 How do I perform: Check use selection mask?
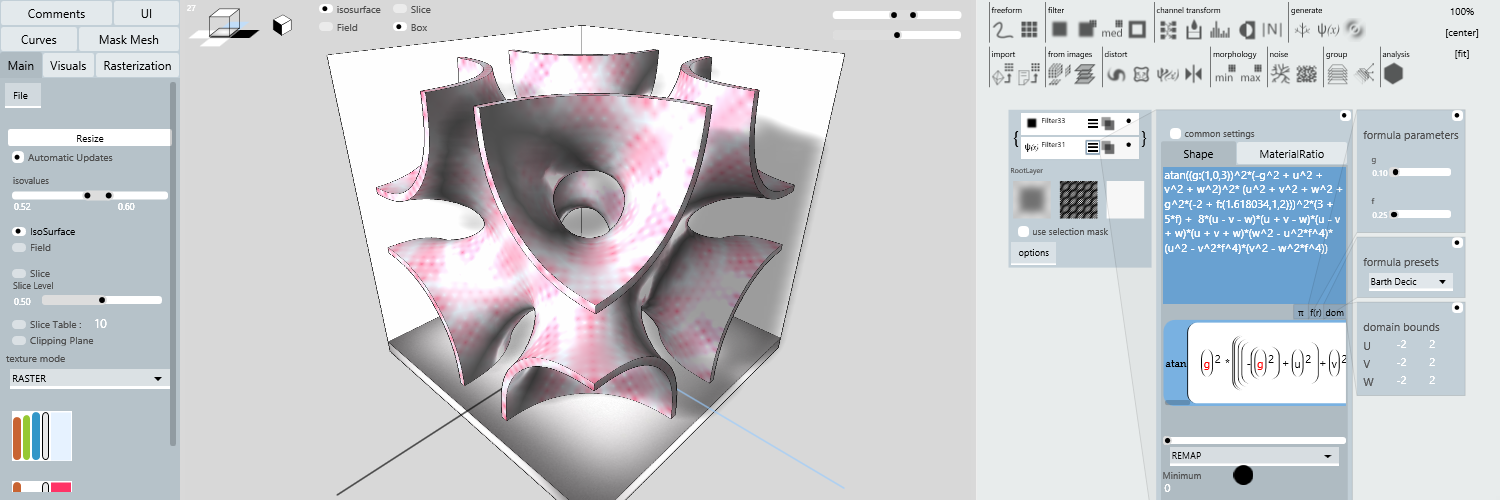pyautogui.click(x=1023, y=232)
